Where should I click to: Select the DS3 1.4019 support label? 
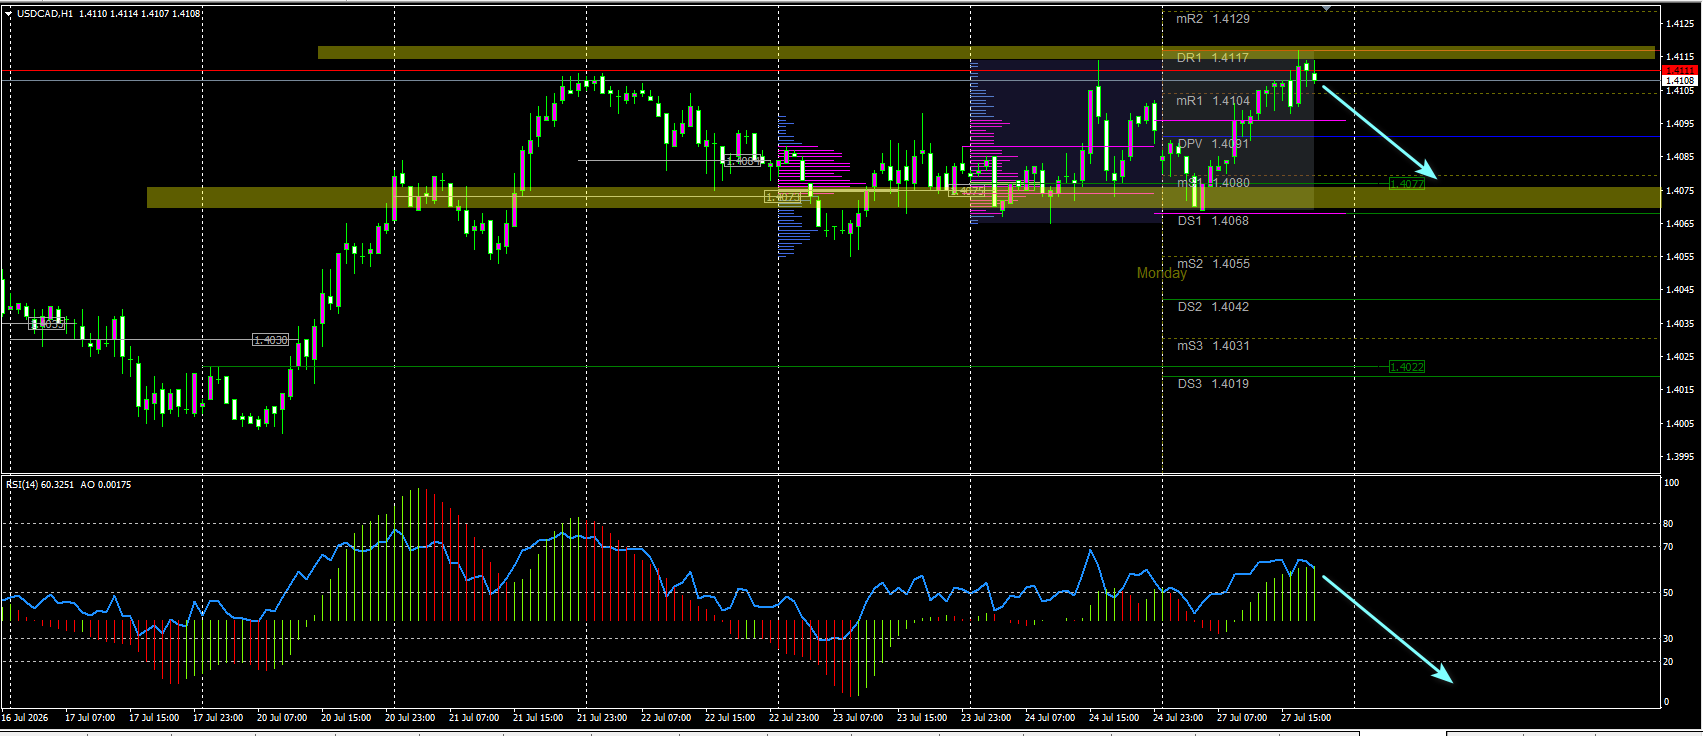(1213, 384)
